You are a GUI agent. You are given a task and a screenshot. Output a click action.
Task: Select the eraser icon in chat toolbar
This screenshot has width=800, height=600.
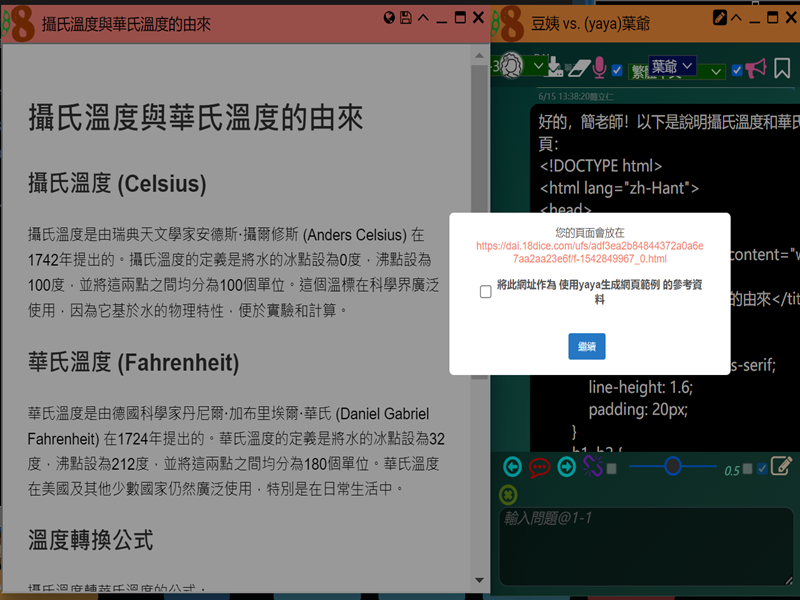[x=579, y=67]
